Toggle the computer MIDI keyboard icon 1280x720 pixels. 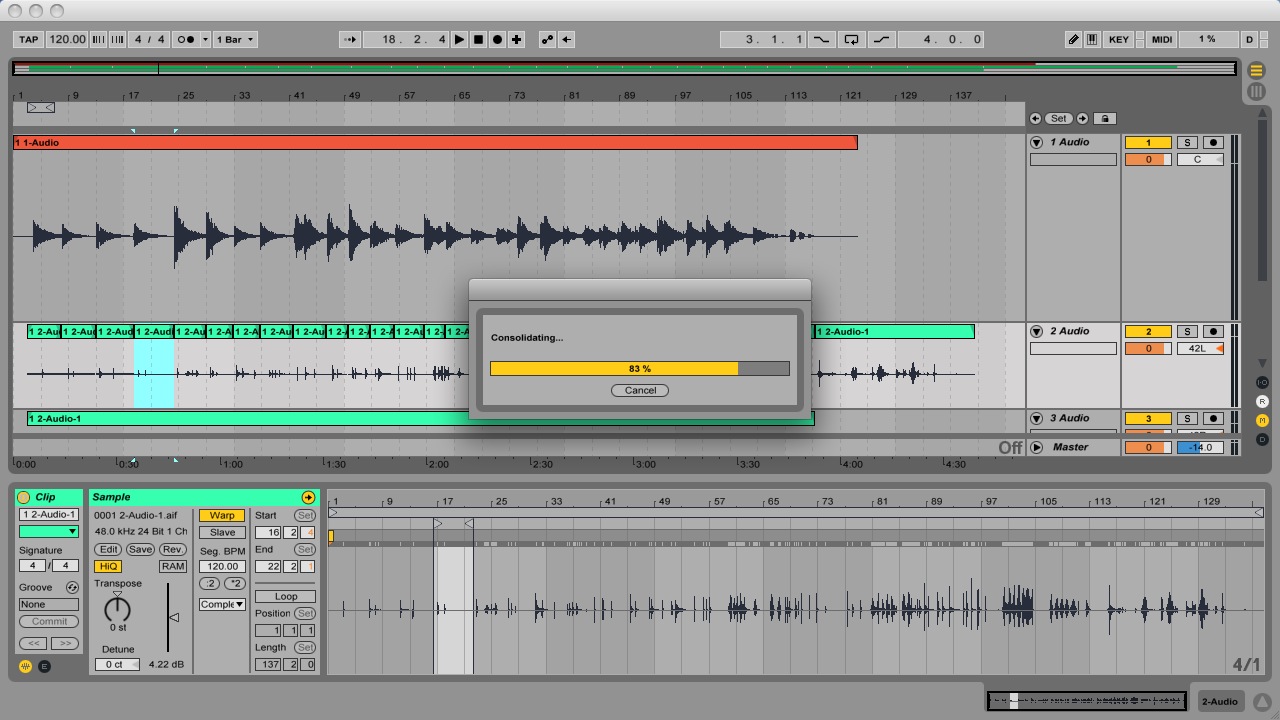tap(1092, 40)
